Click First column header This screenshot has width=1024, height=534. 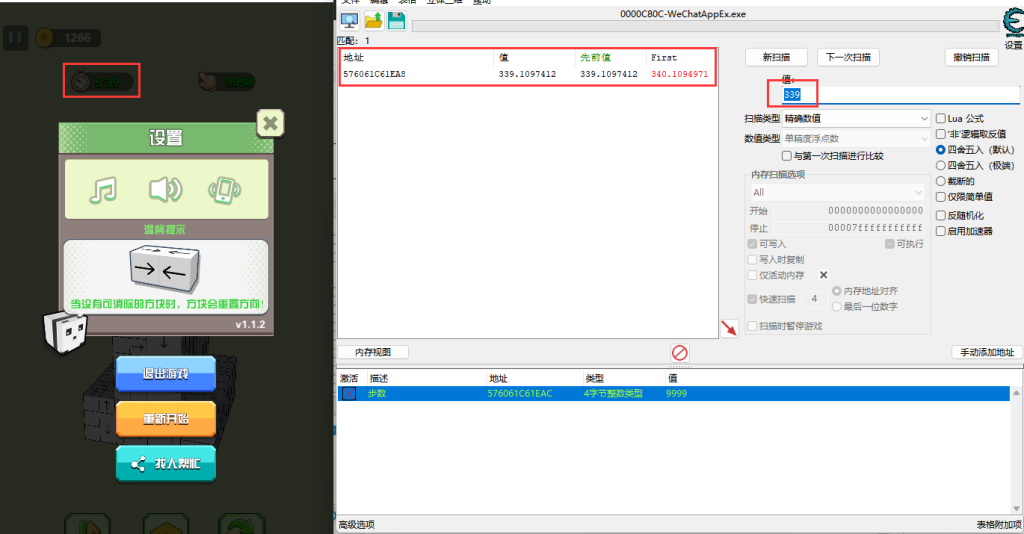point(681,57)
